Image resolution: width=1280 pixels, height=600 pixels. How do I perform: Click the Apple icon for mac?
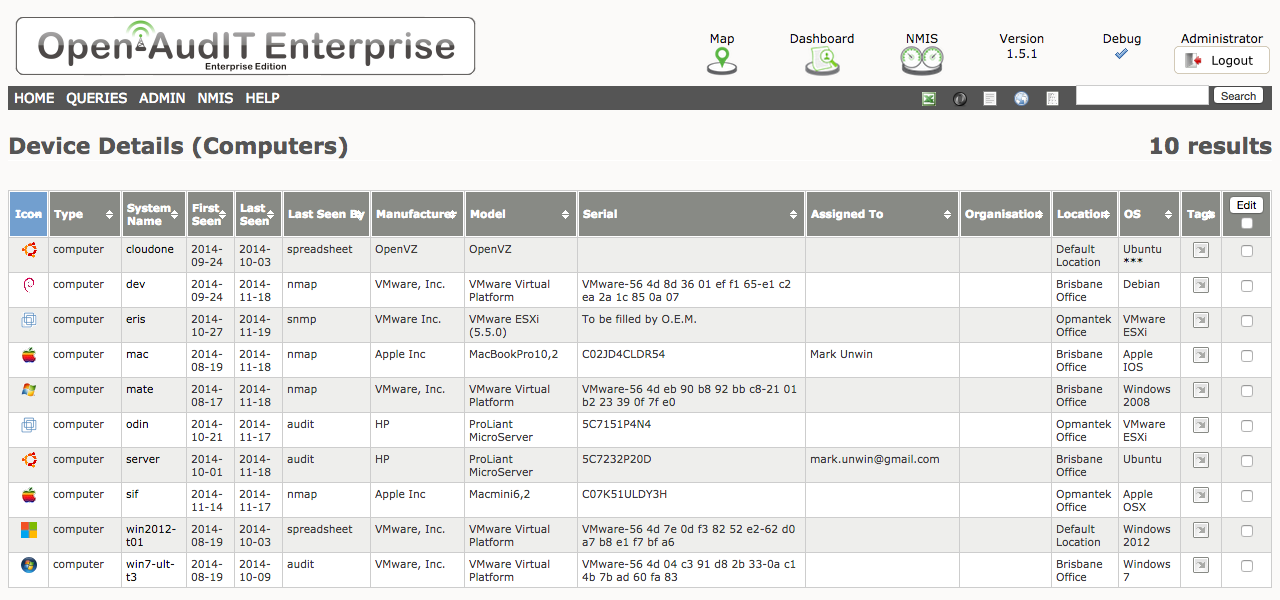[29, 355]
